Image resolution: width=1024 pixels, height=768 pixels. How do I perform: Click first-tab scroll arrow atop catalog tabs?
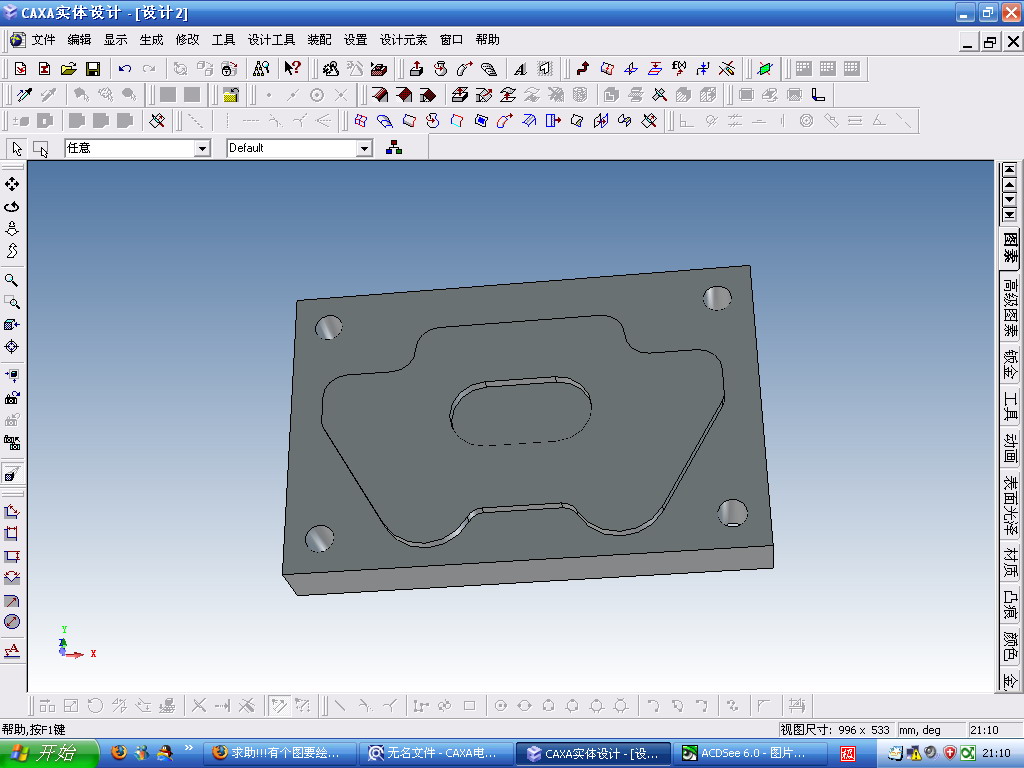pyautogui.click(x=1010, y=169)
